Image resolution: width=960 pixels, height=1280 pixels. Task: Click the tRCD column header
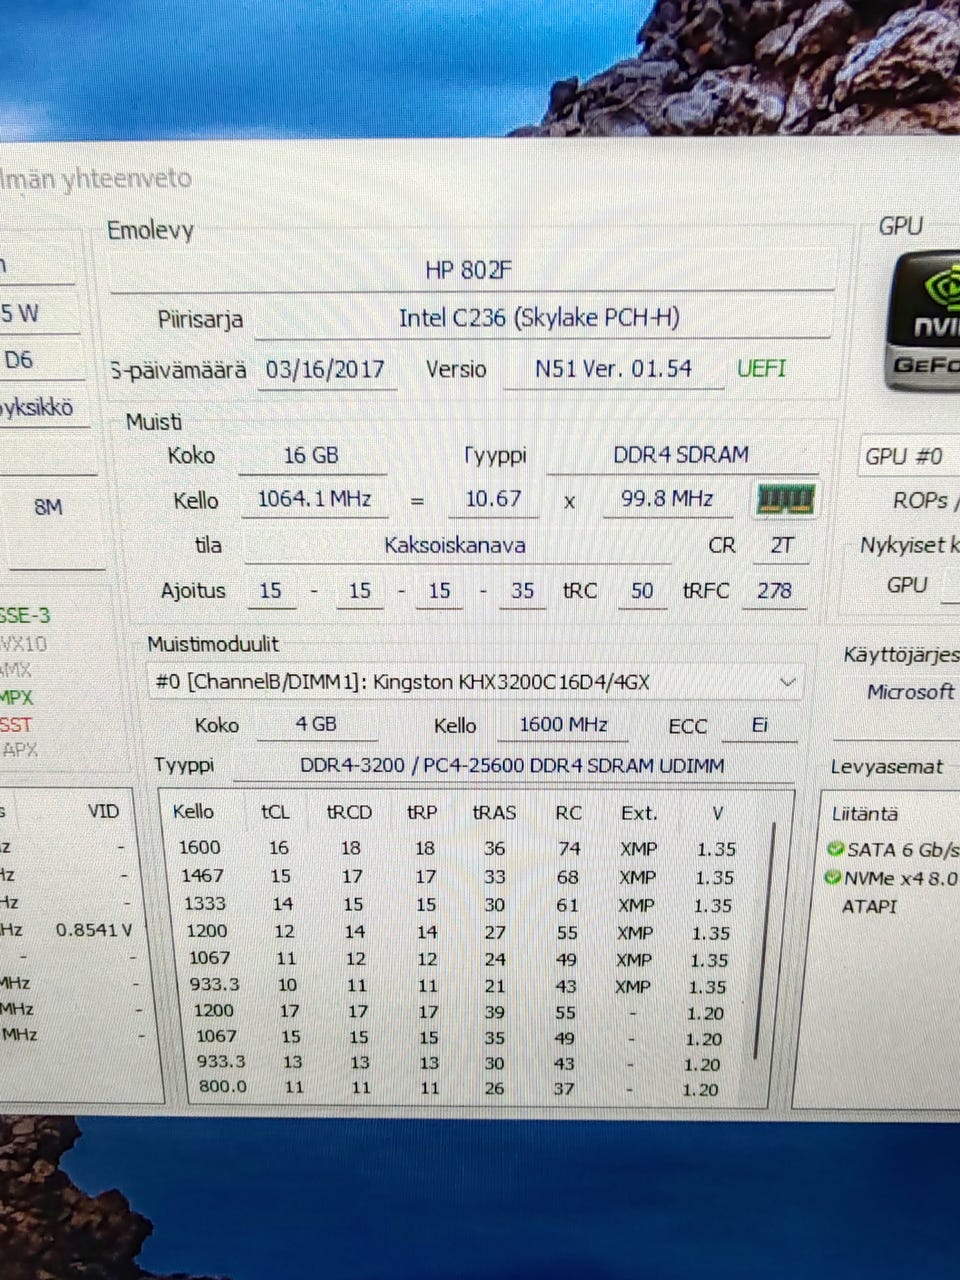(x=349, y=813)
